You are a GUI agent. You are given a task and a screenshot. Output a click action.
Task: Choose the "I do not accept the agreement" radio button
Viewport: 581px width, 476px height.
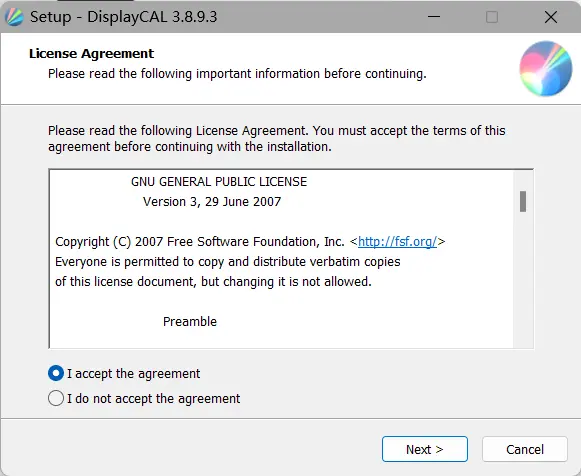pyautogui.click(x=56, y=398)
